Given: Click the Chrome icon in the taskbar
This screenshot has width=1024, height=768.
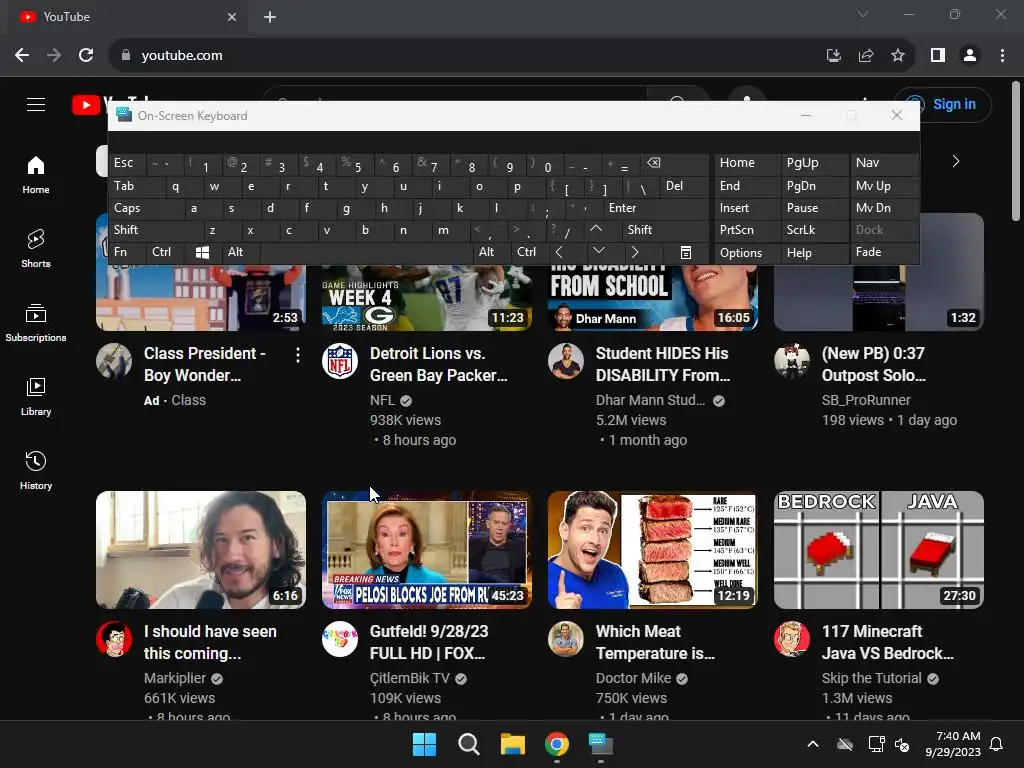Looking at the screenshot, I should pyautogui.click(x=556, y=744).
